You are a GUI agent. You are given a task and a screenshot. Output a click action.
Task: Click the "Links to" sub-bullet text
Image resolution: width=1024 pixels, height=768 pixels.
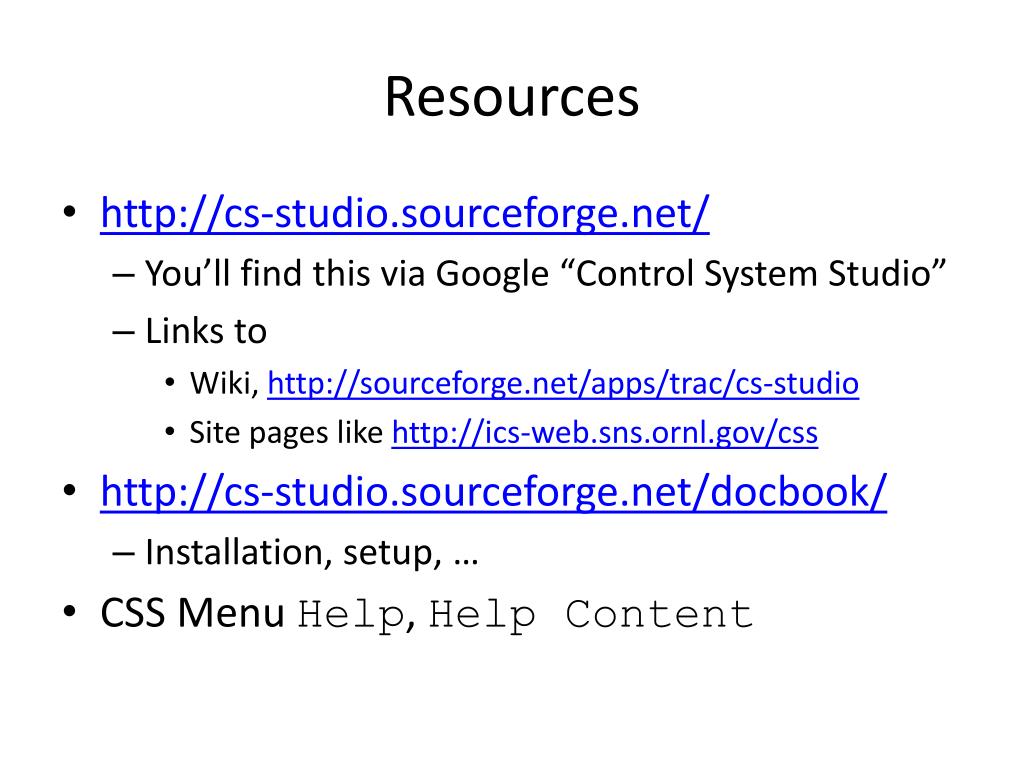pos(206,330)
